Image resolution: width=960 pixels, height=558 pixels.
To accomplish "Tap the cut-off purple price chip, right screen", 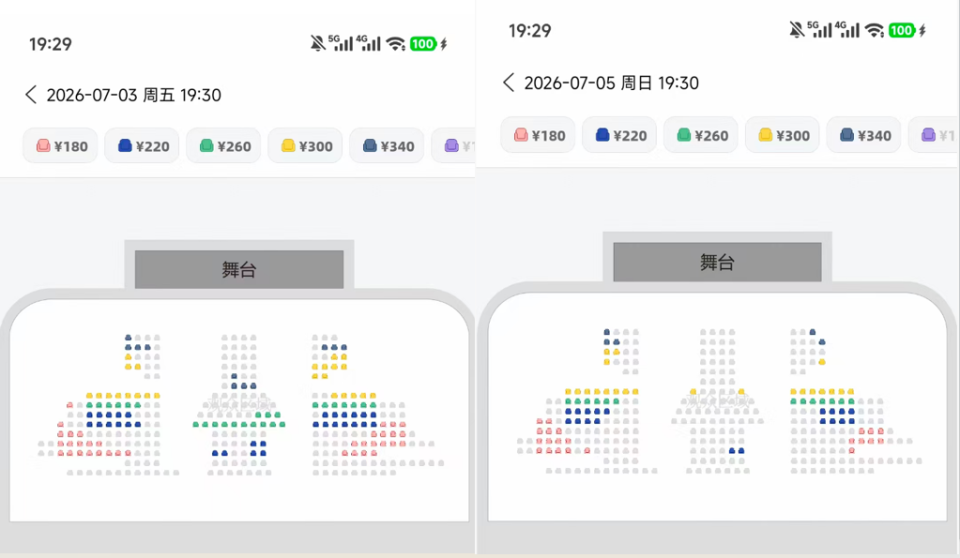I will (x=934, y=135).
